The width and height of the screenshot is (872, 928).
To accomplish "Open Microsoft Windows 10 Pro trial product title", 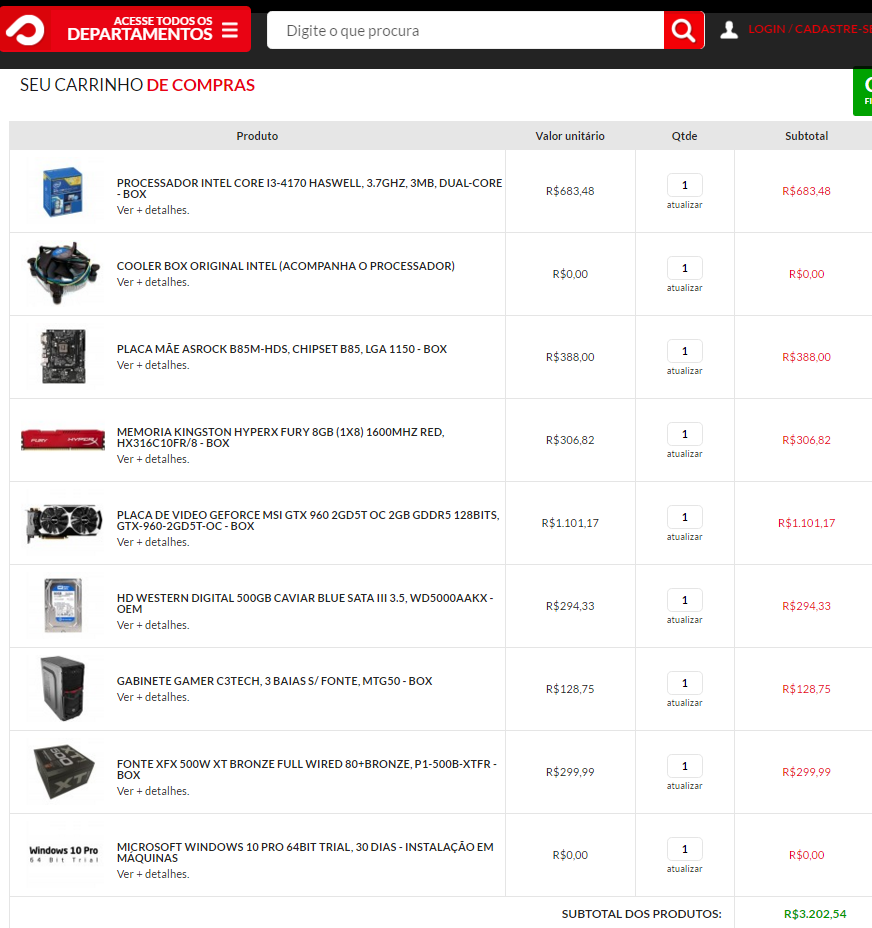I will pyautogui.click(x=305, y=852).
